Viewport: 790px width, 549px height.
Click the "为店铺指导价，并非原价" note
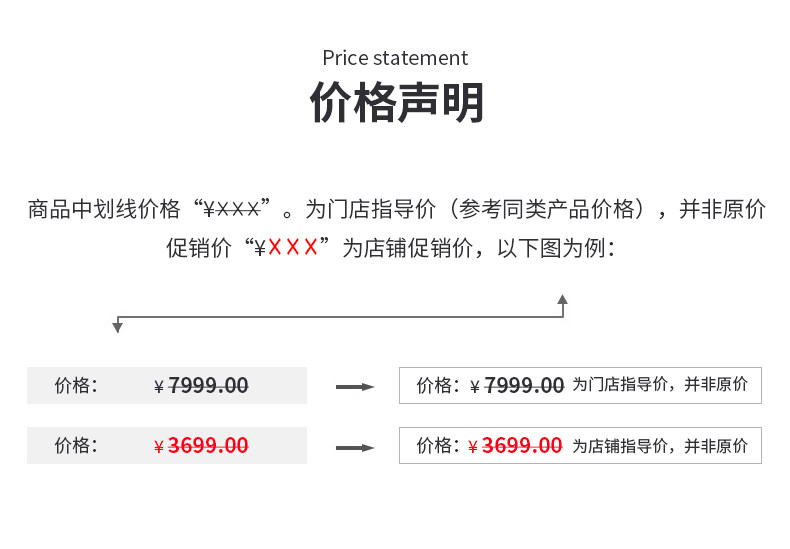click(659, 446)
